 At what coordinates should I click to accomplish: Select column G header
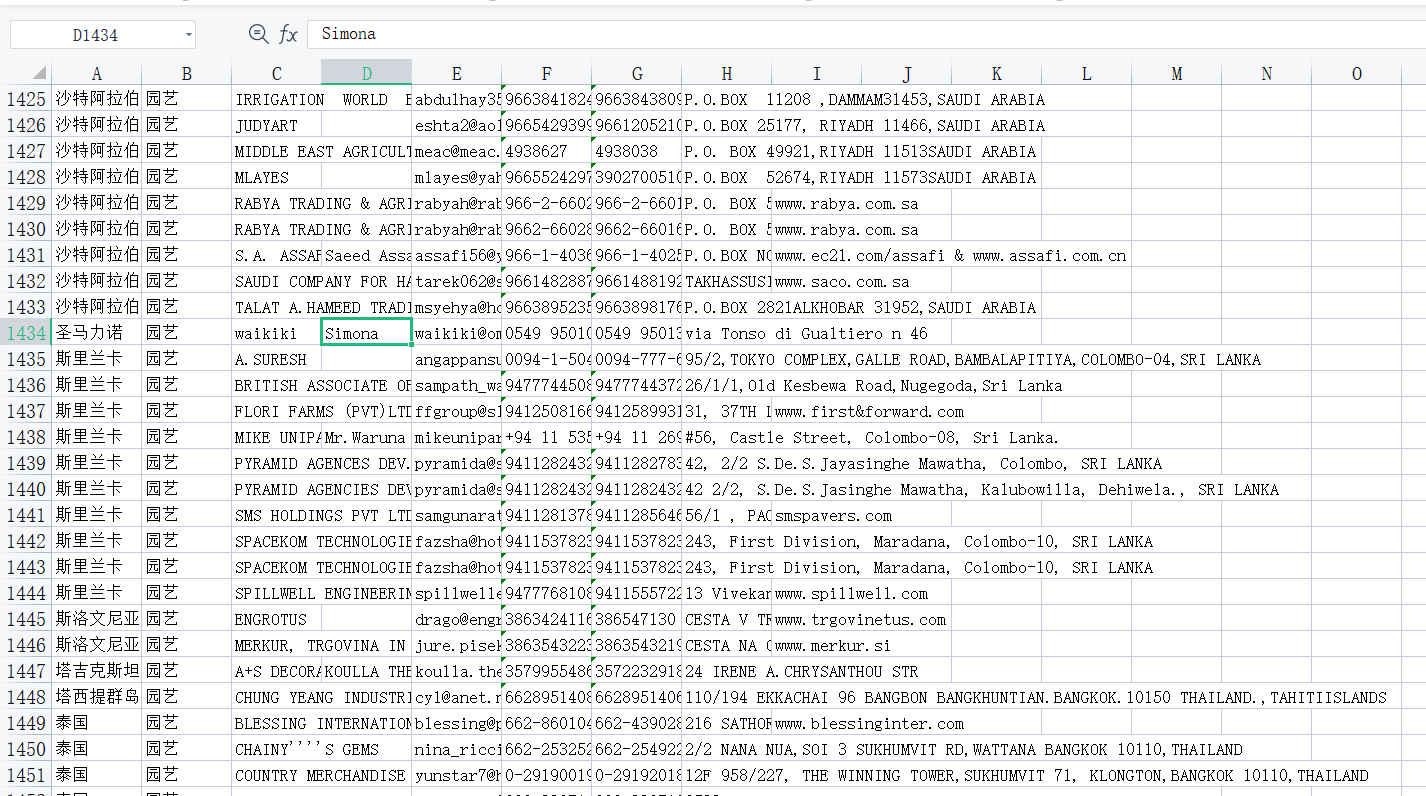pos(637,73)
